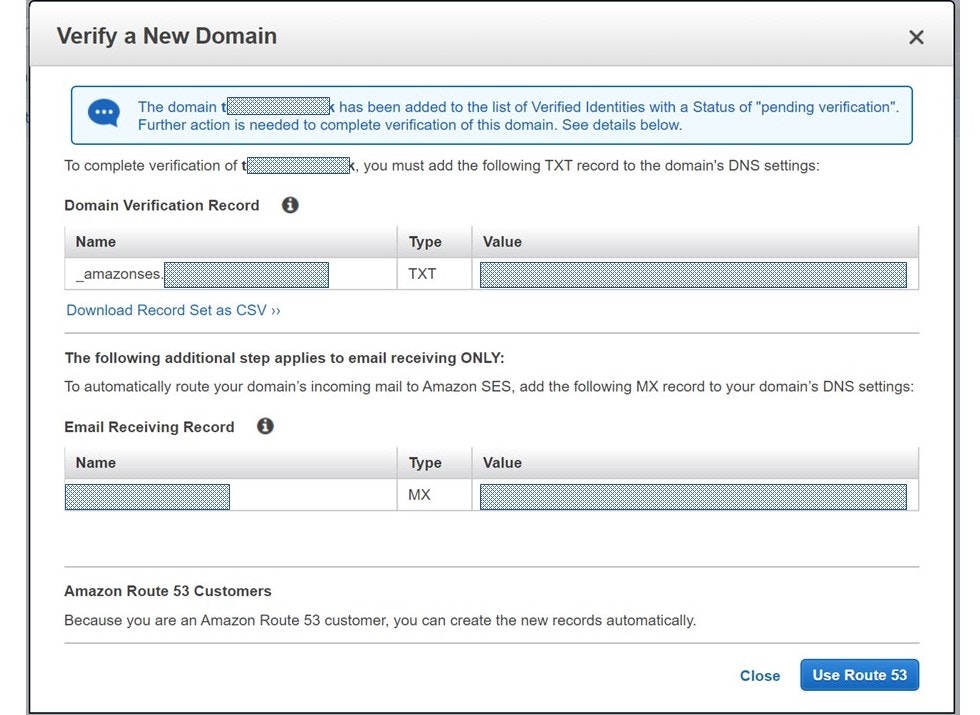Image resolution: width=980 pixels, height=715 pixels.
Task: Click Value header in Email Receiving table
Action: coord(695,463)
